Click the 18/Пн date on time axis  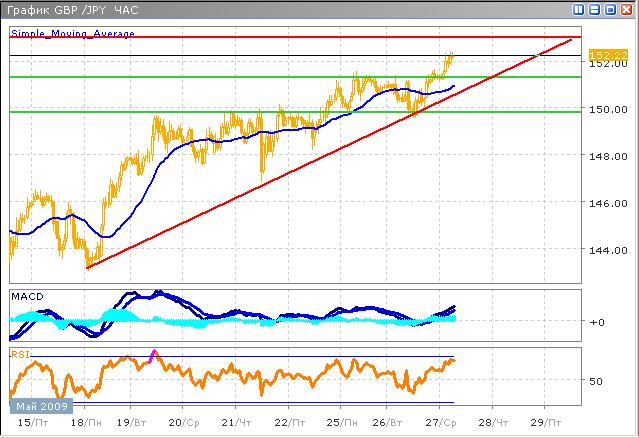tap(85, 424)
